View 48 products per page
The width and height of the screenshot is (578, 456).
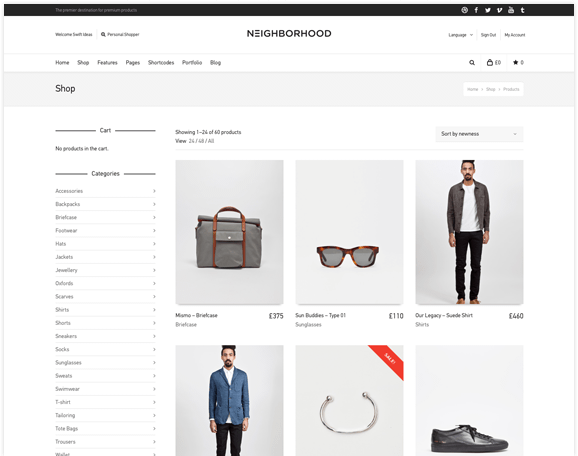[201, 141]
